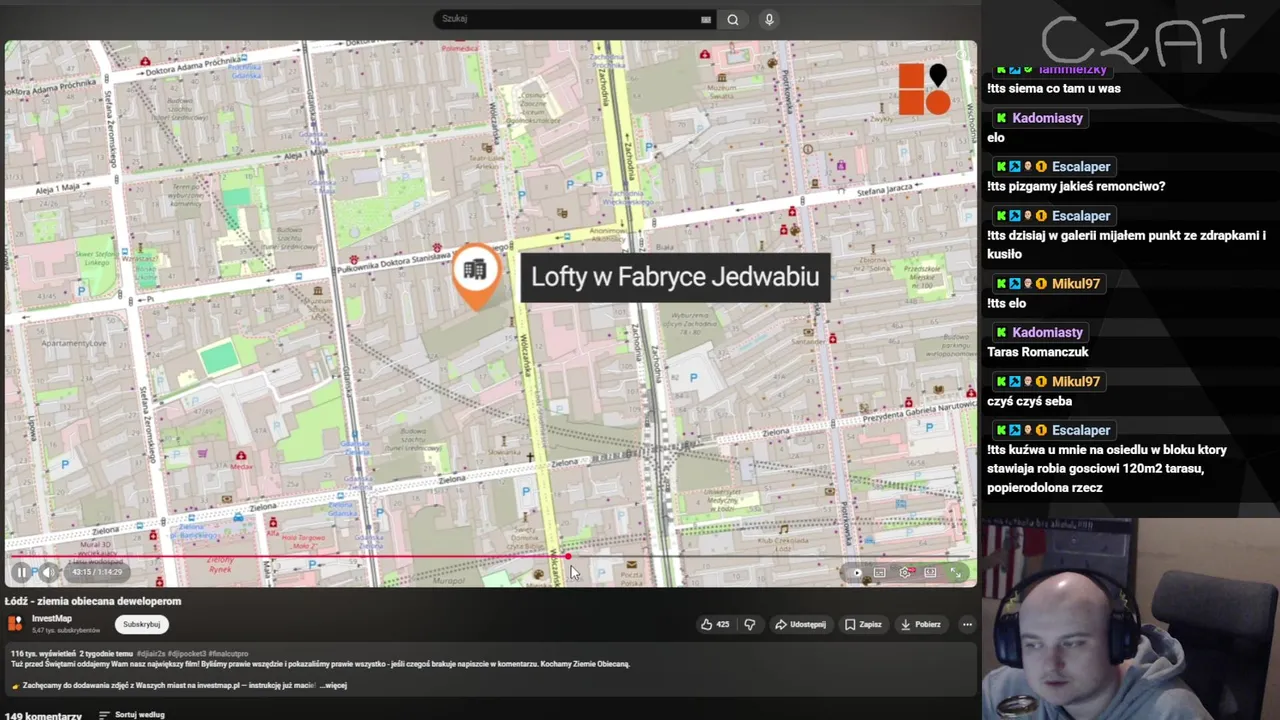Dislike the video with thumbs down
The width and height of the screenshot is (1280, 720).
(750, 624)
